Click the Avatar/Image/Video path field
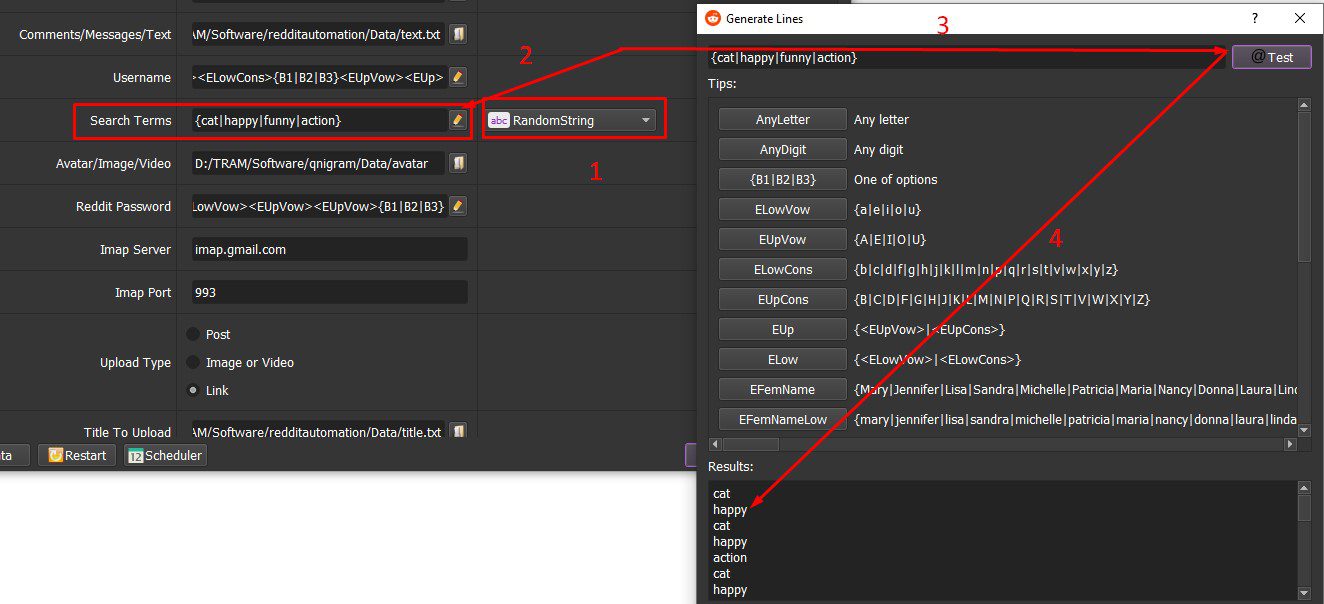The width and height of the screenshot is (1324, 604). coord(319,163)
